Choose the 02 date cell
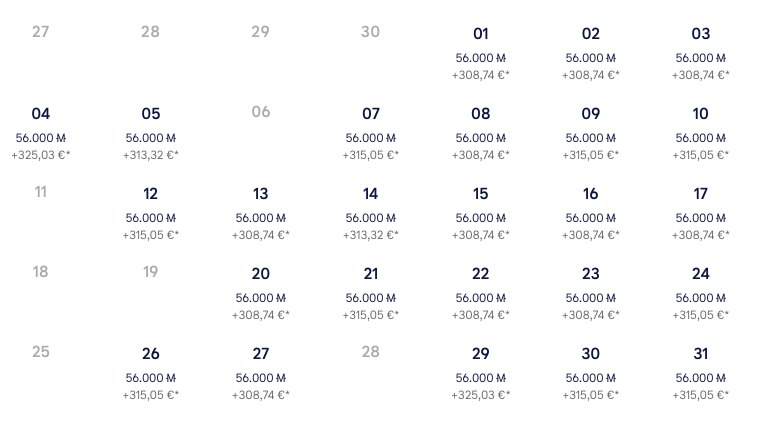This screenshot has height=441, width=758. pyautogui.click(x=591, y=53)
